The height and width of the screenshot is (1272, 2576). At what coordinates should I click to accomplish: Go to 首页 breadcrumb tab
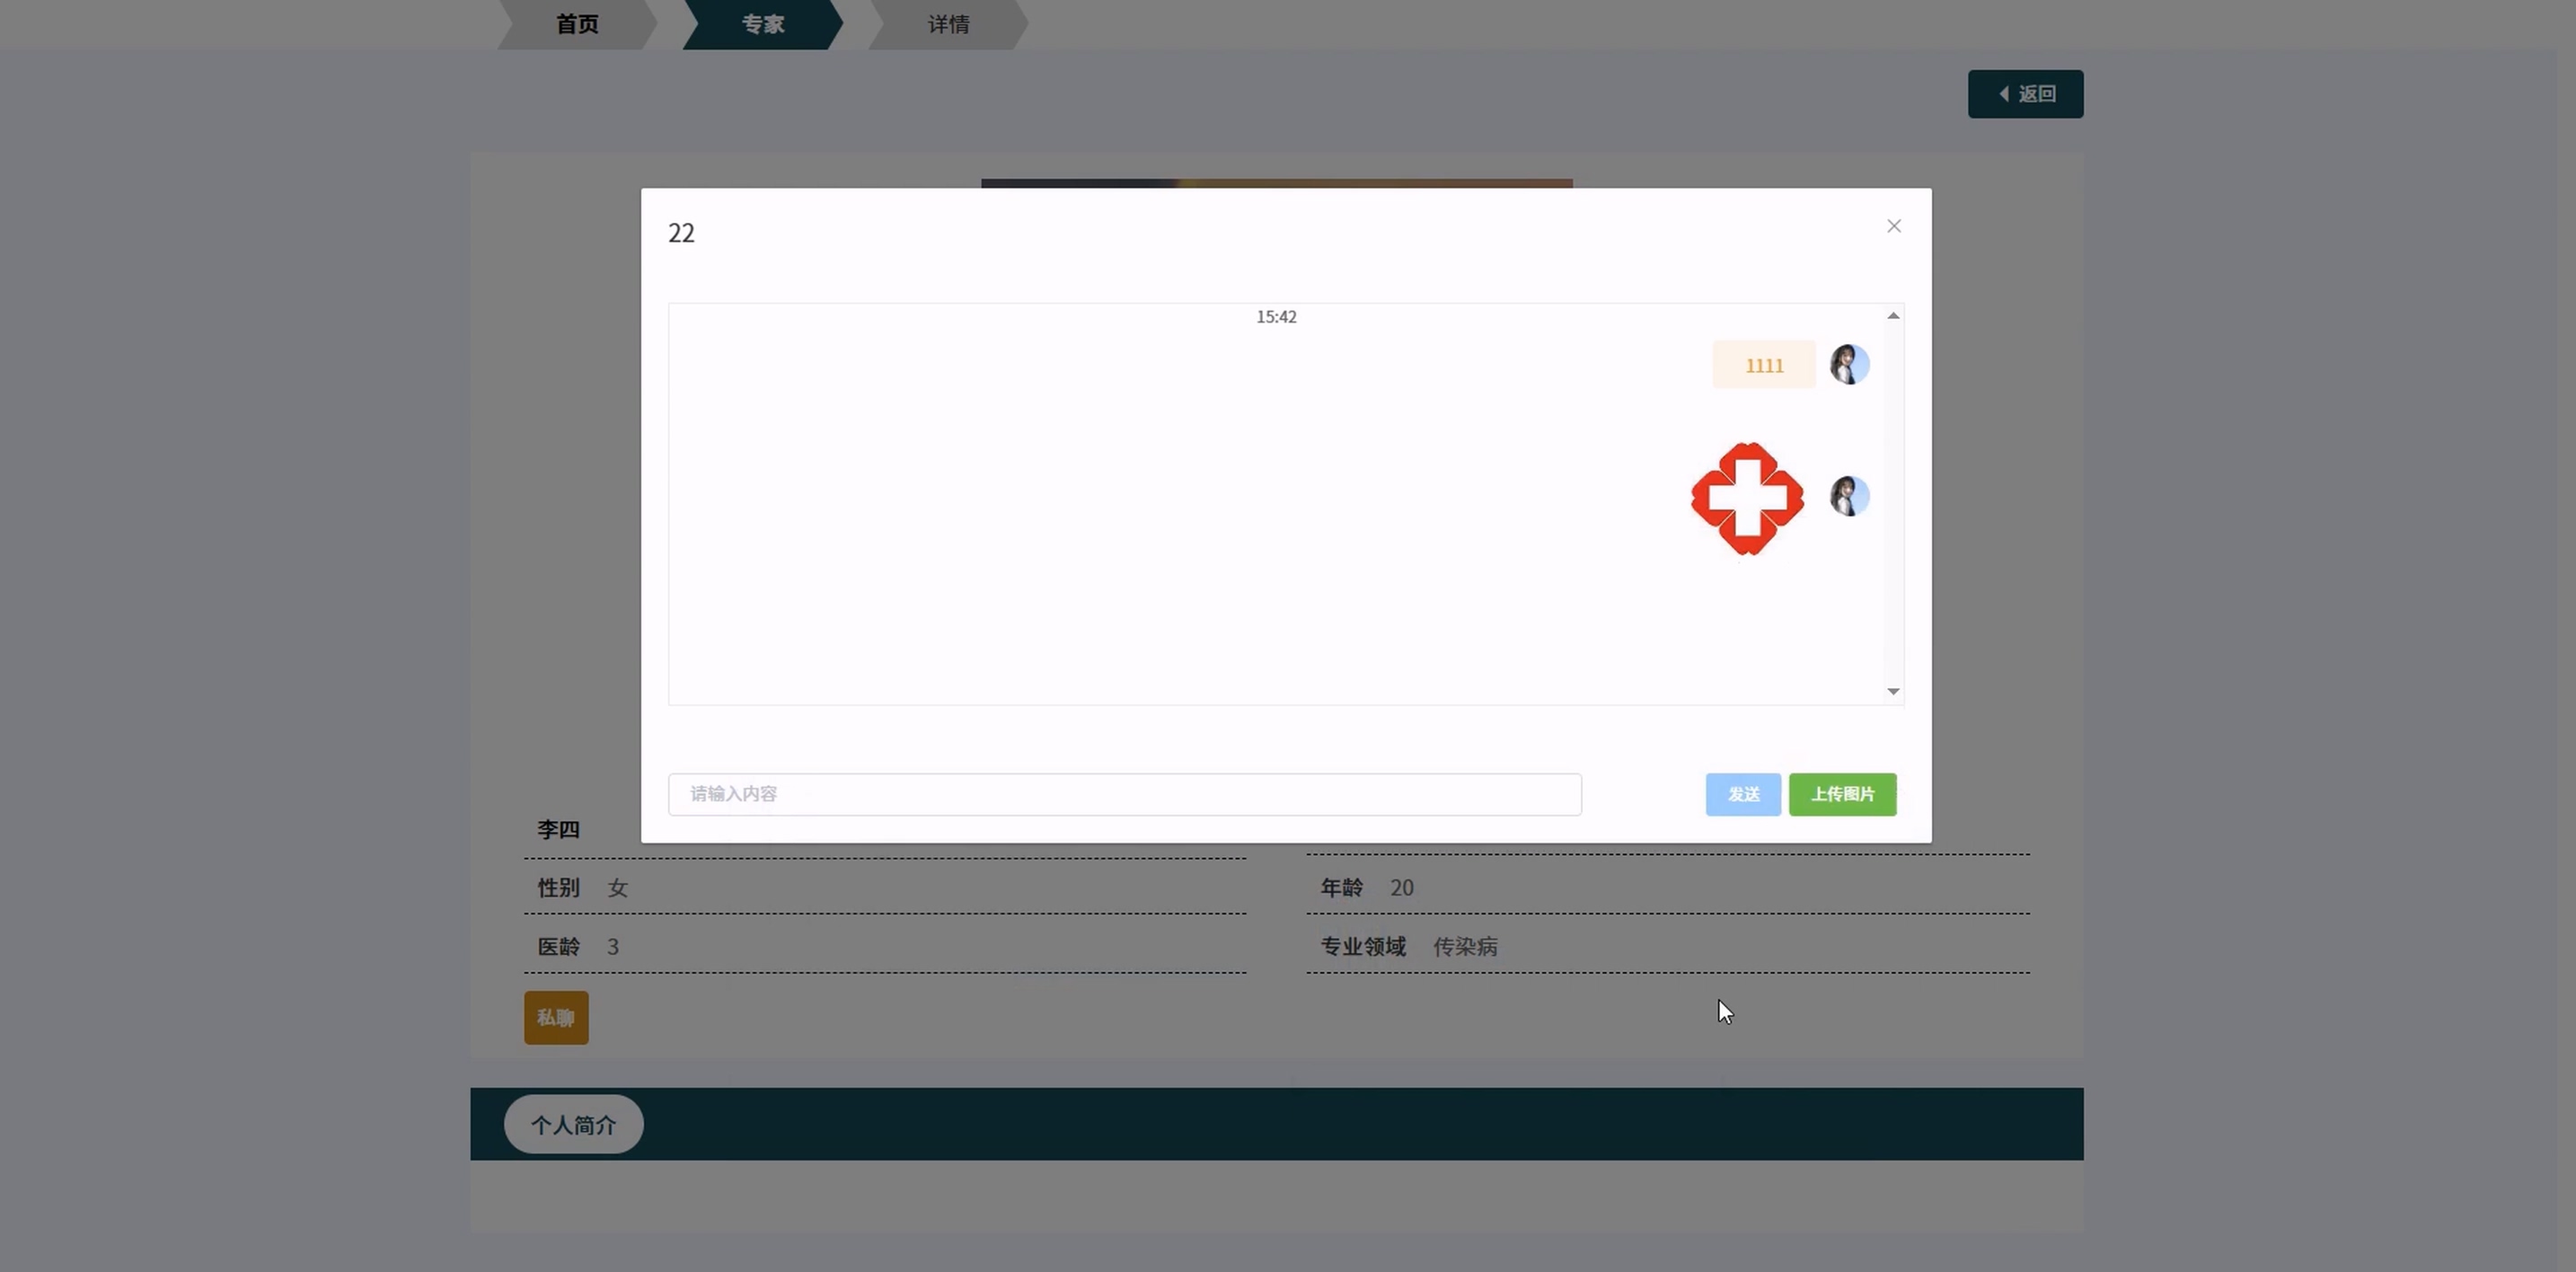tap(577, 24)
